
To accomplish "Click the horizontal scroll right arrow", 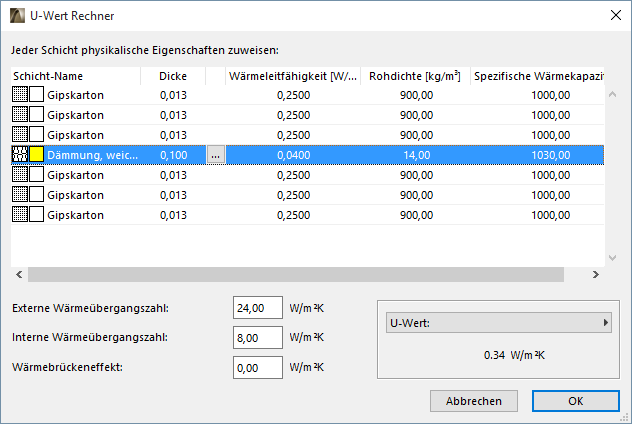I will [x=596, y=274].
